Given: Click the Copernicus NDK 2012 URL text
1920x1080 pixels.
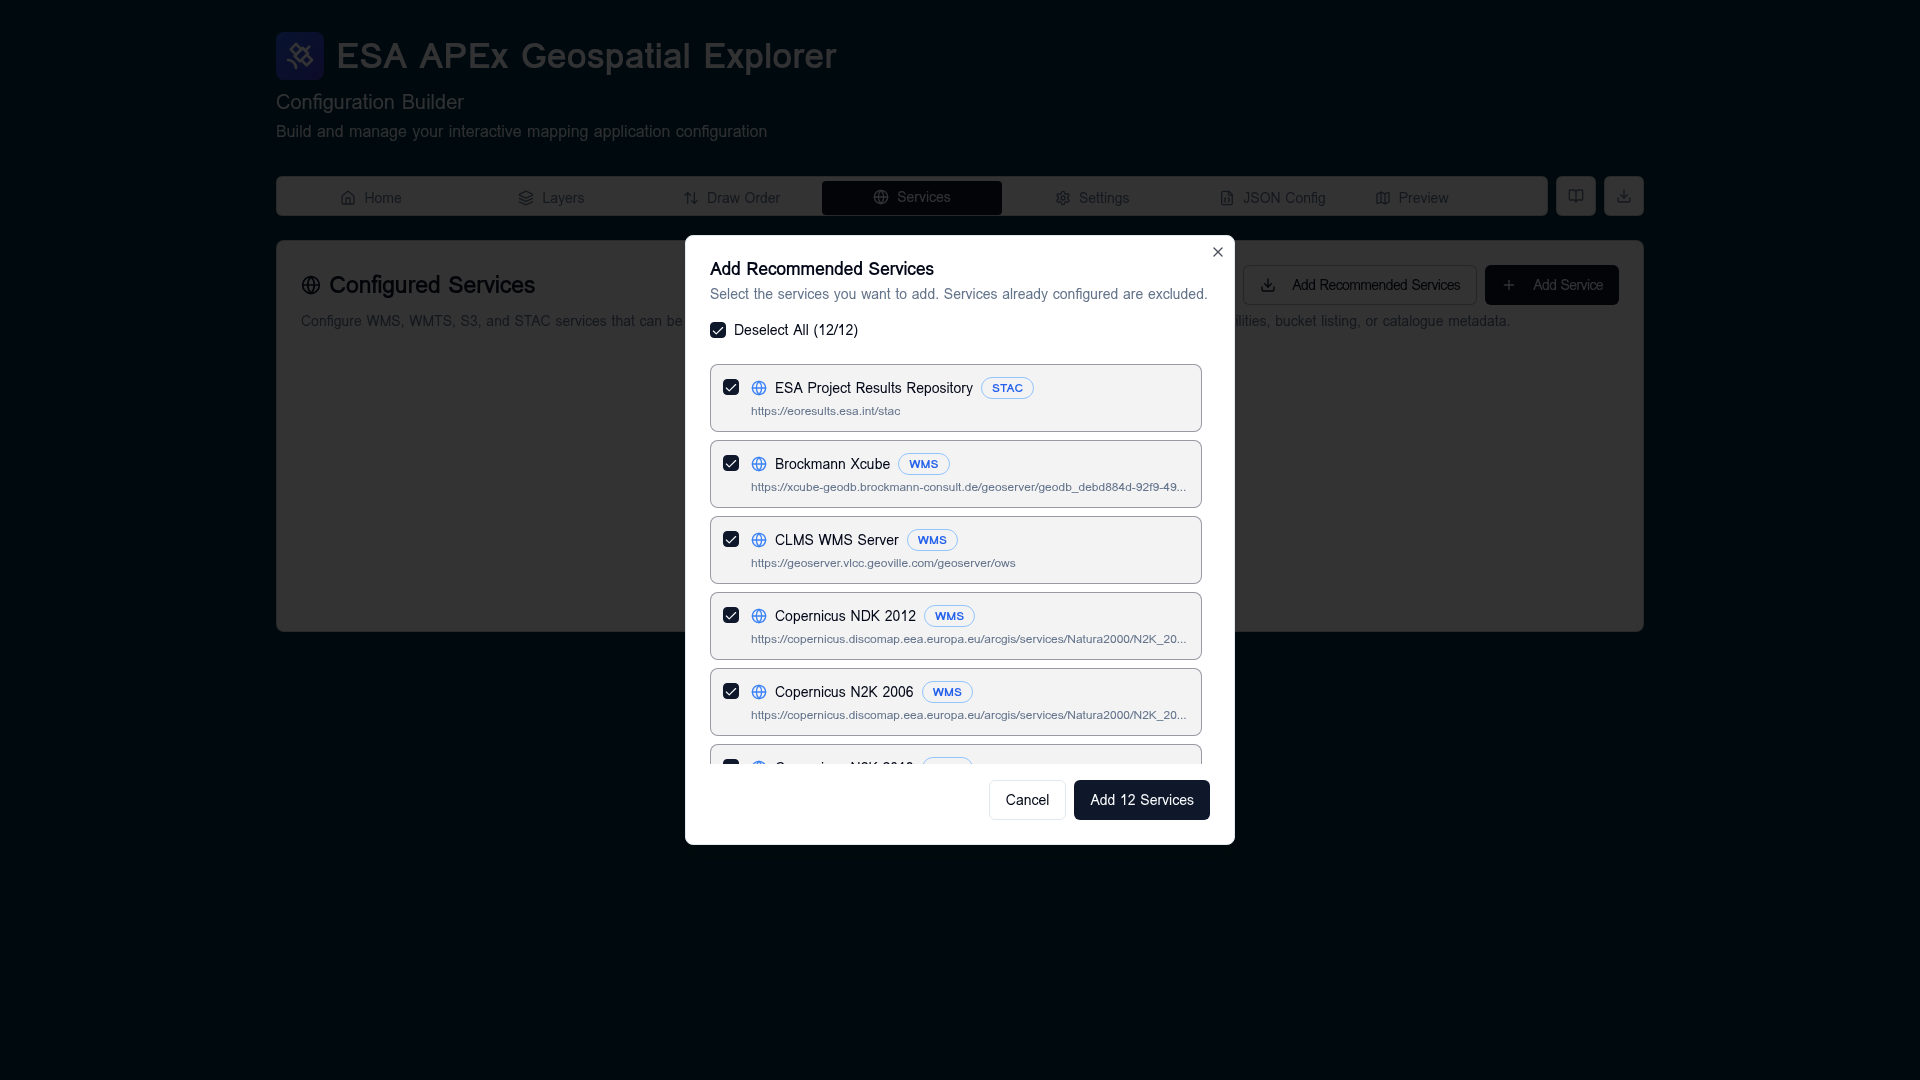Looking at the screenshot, I should [x=968, y=639].
